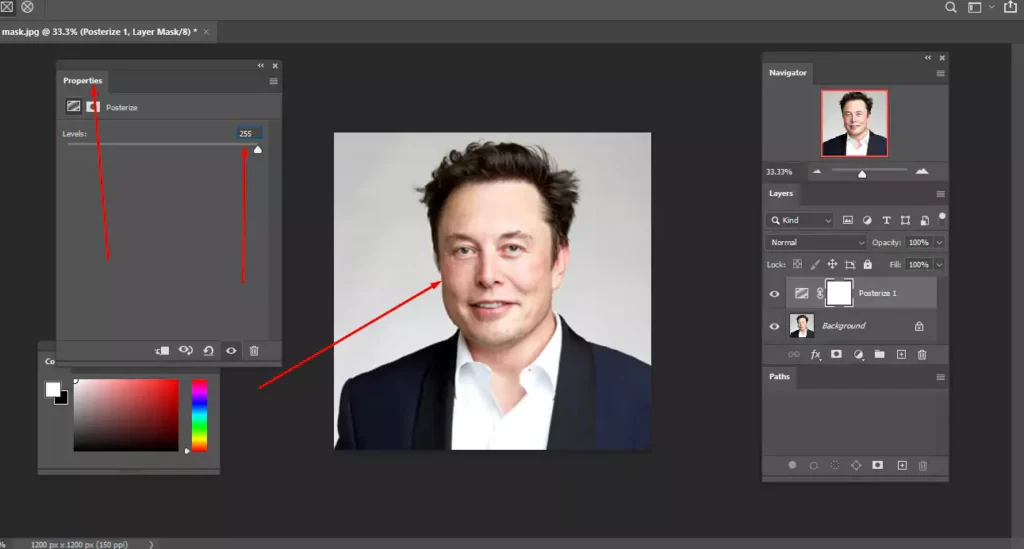Fill path with foreground color icon
1024x549 pixels.
tap(792, 465)
